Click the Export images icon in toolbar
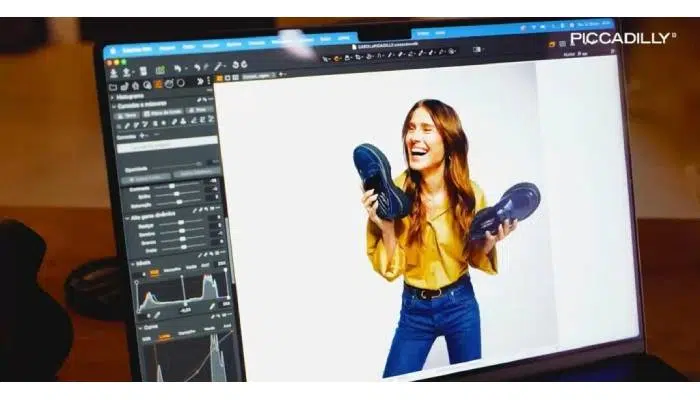The width and height of the screenshot is (700, 400). [127, 72]
